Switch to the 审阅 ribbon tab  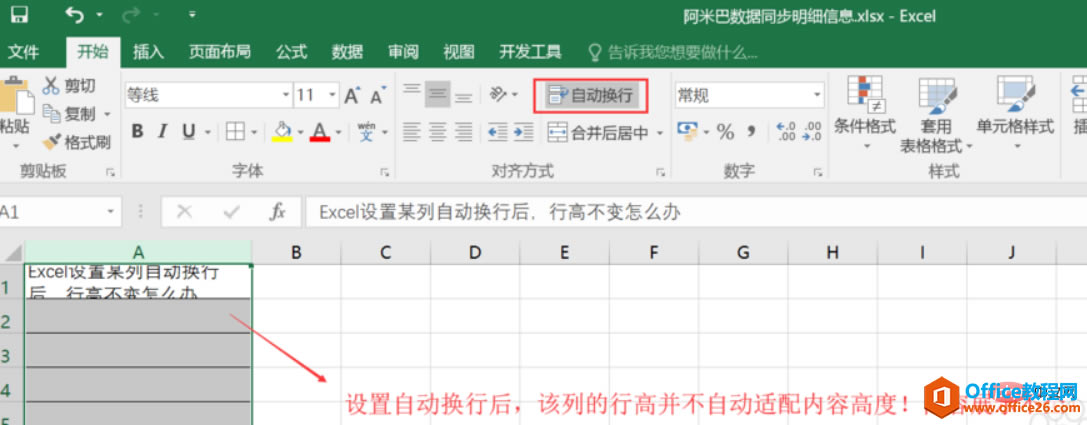point(403,52)
